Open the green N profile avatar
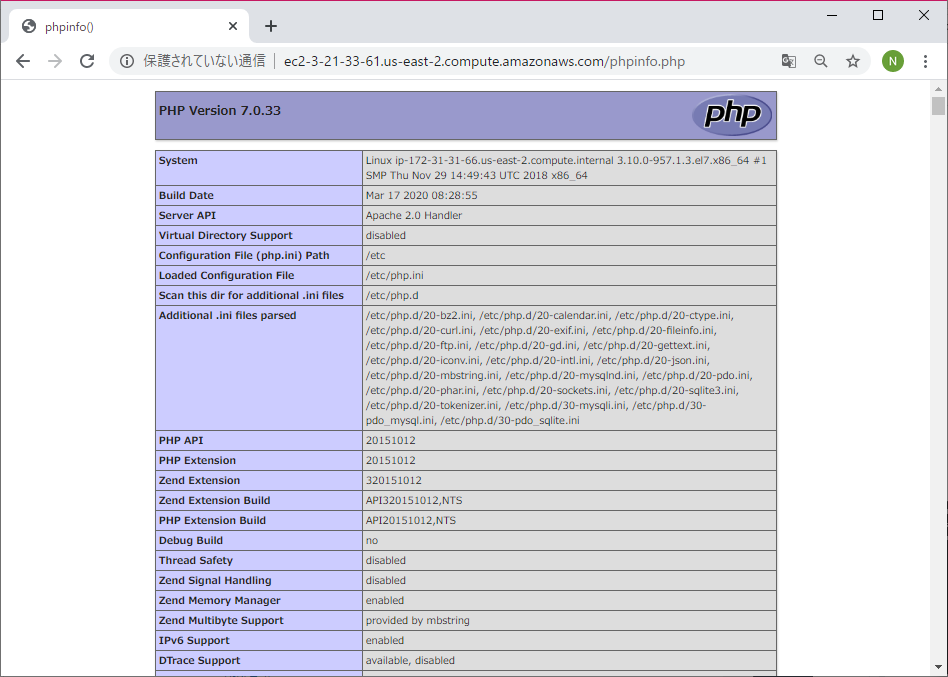Screen dimensions: 948x677 (892, 61)
